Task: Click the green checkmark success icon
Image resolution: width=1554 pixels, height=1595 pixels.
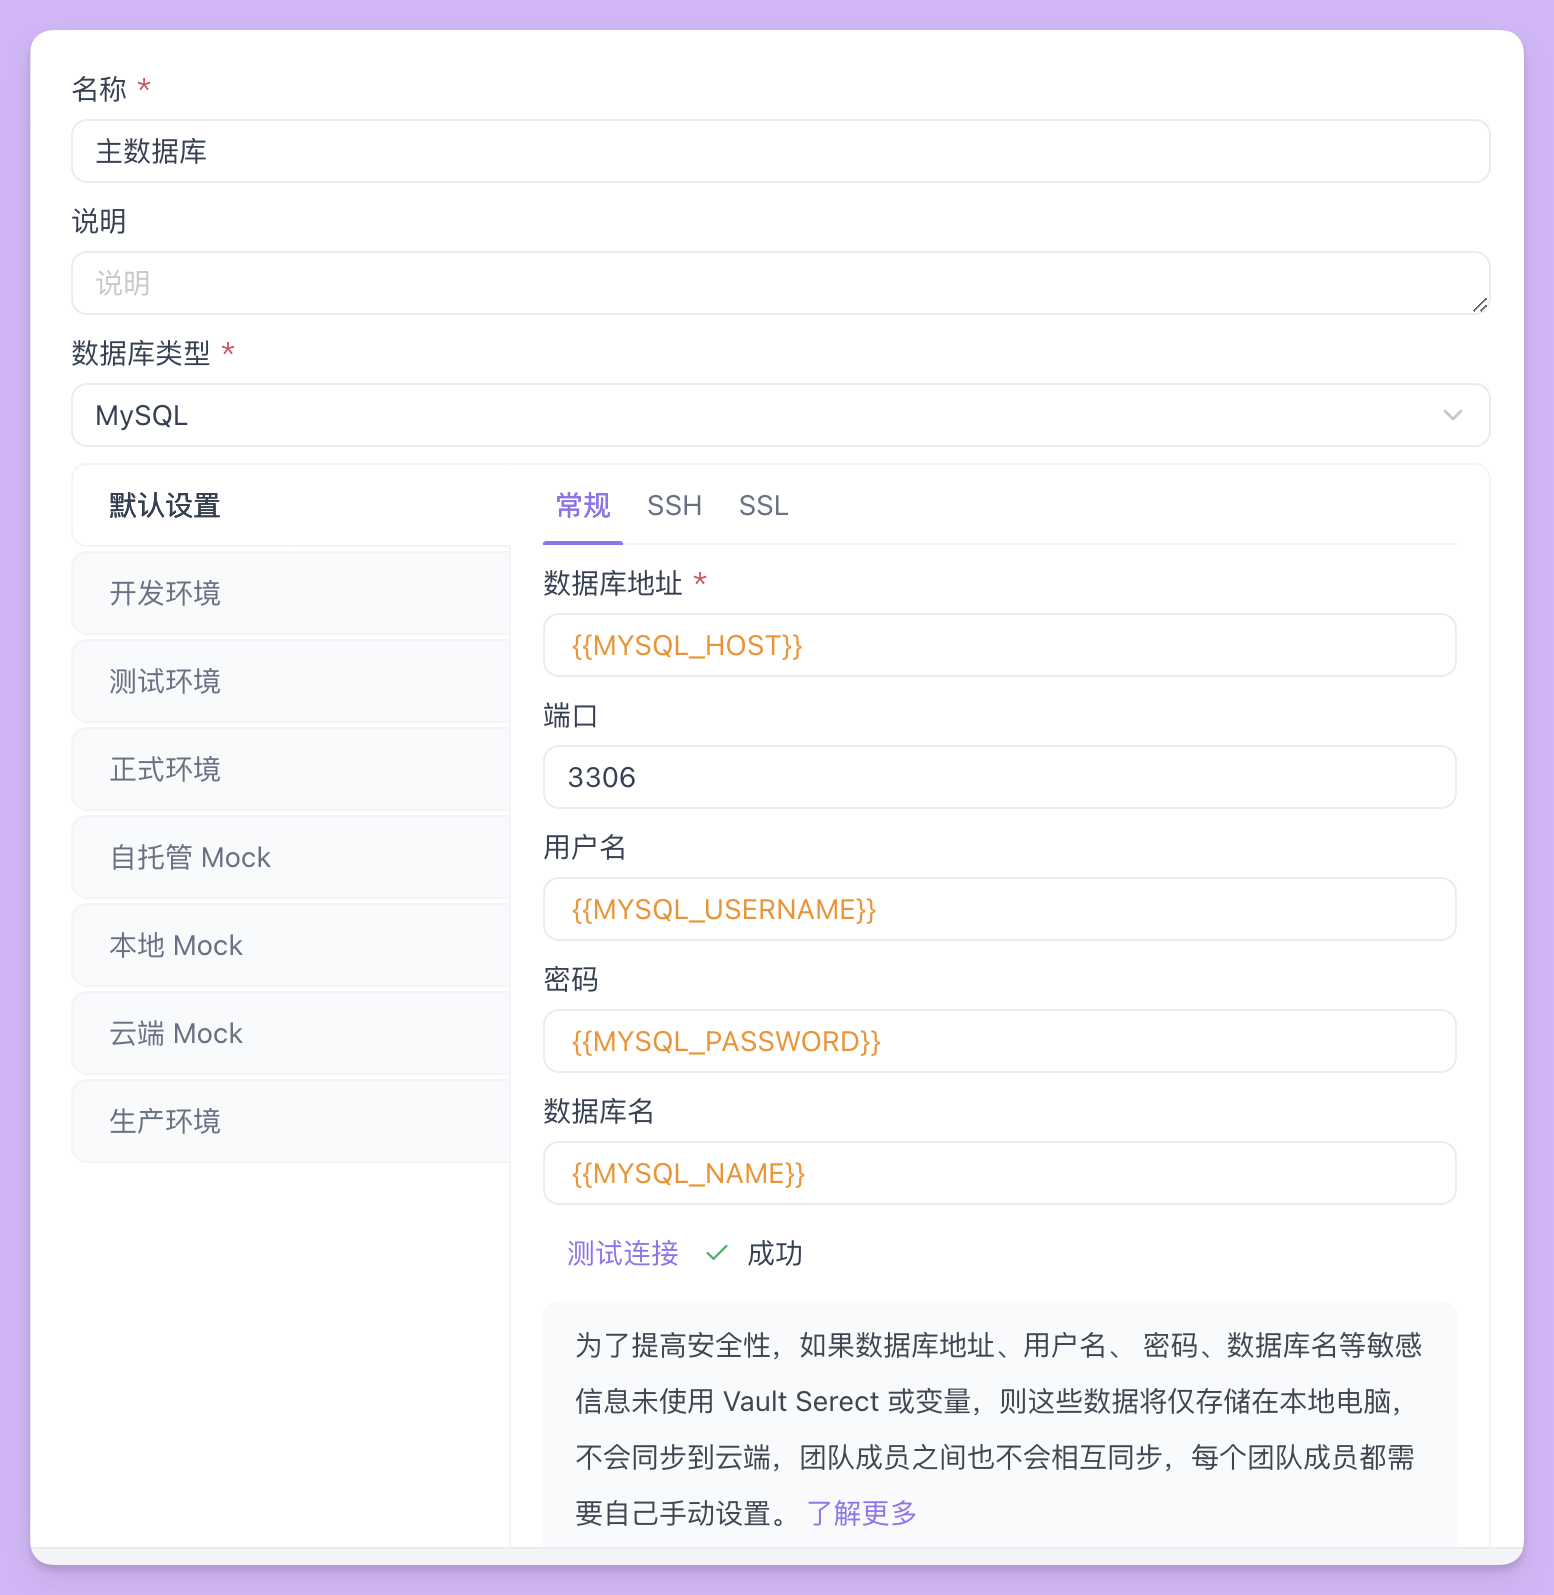Action: pyautogui.click(x=717, y=1253)
